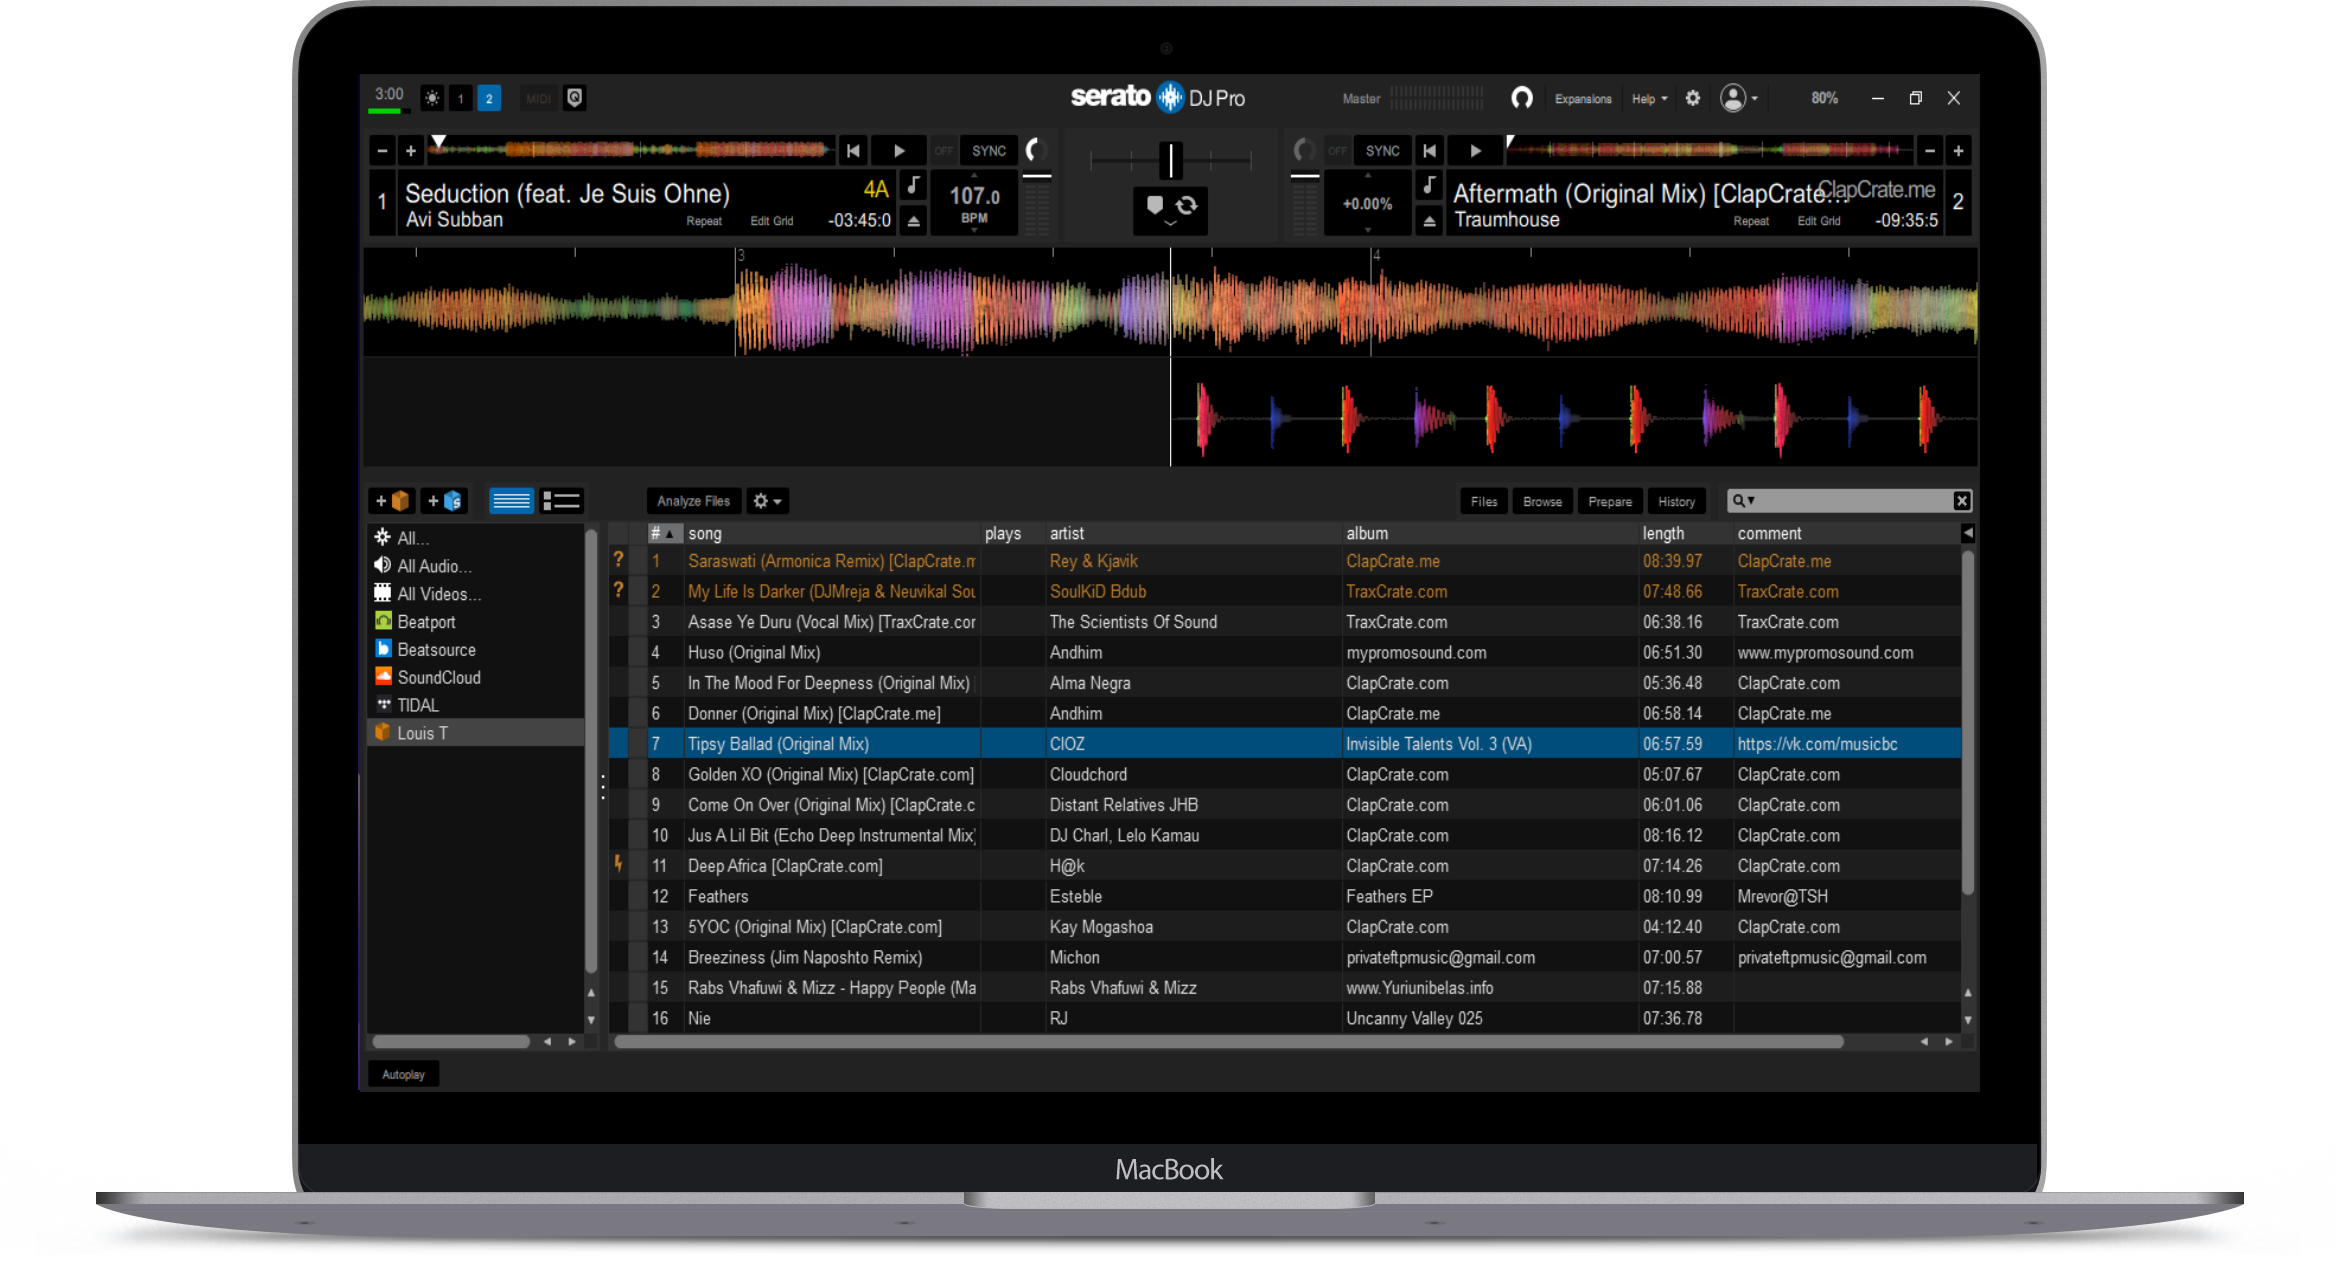Eject the track from deck 2

click(1429, 221)
